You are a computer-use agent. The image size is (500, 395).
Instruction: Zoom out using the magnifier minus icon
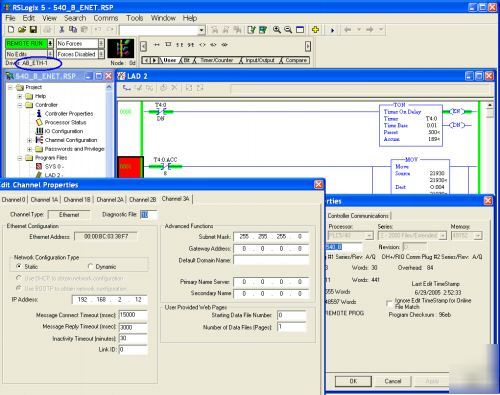288,30
